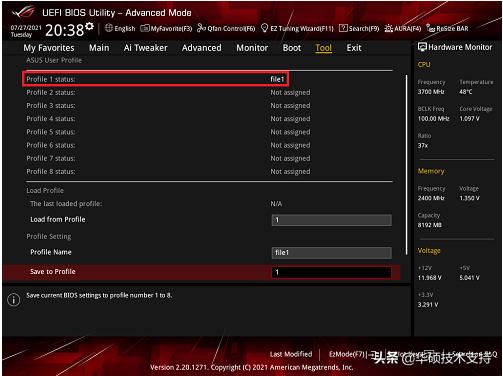Click +12V reading 11.968 V
Image resolution: width=503 pixels, height=376 pixels.
(x=430, y=278)
